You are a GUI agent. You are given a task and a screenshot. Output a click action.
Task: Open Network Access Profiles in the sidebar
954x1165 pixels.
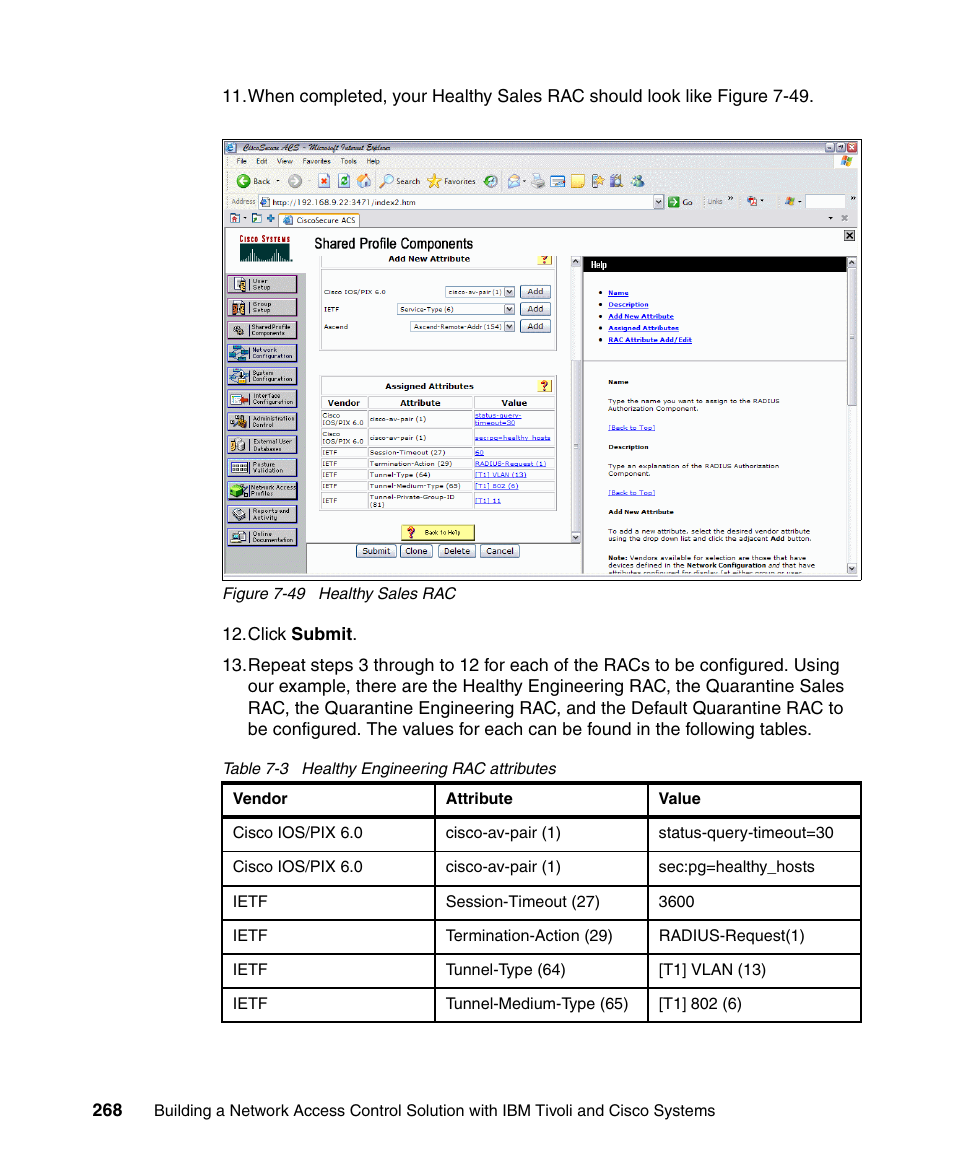coord(262,490)
